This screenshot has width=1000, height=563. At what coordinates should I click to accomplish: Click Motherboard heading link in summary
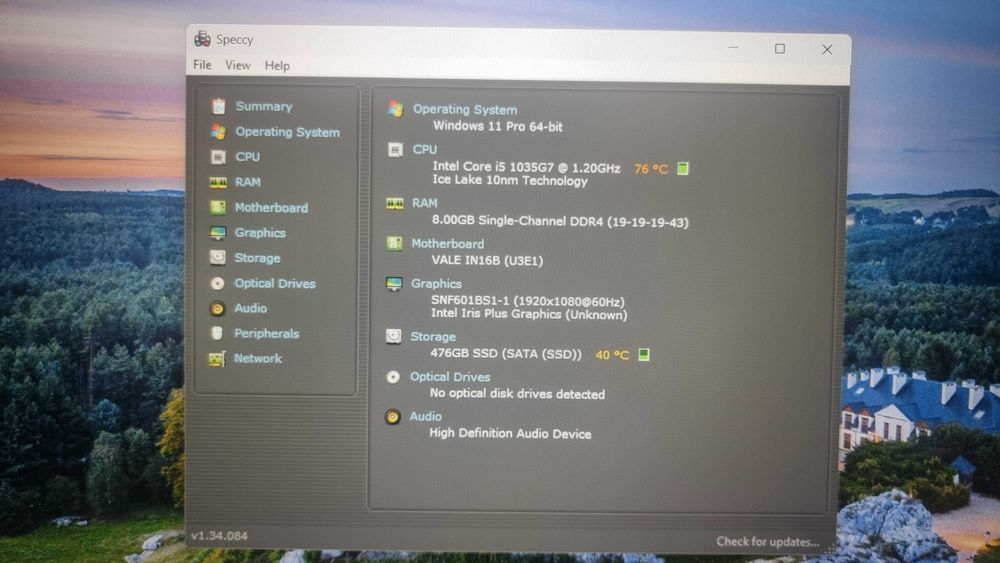[x=448, y=244]
